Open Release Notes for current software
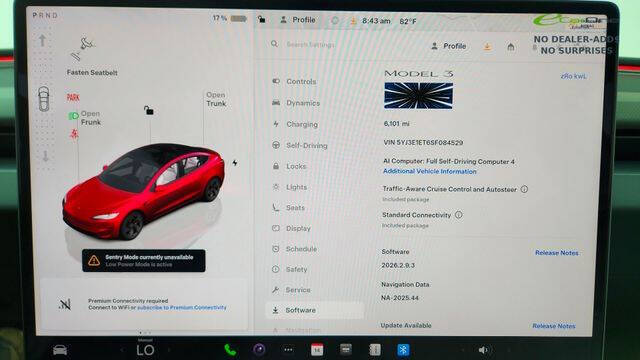Viewport: 640px width, 360px height. [x=557, y=253]
